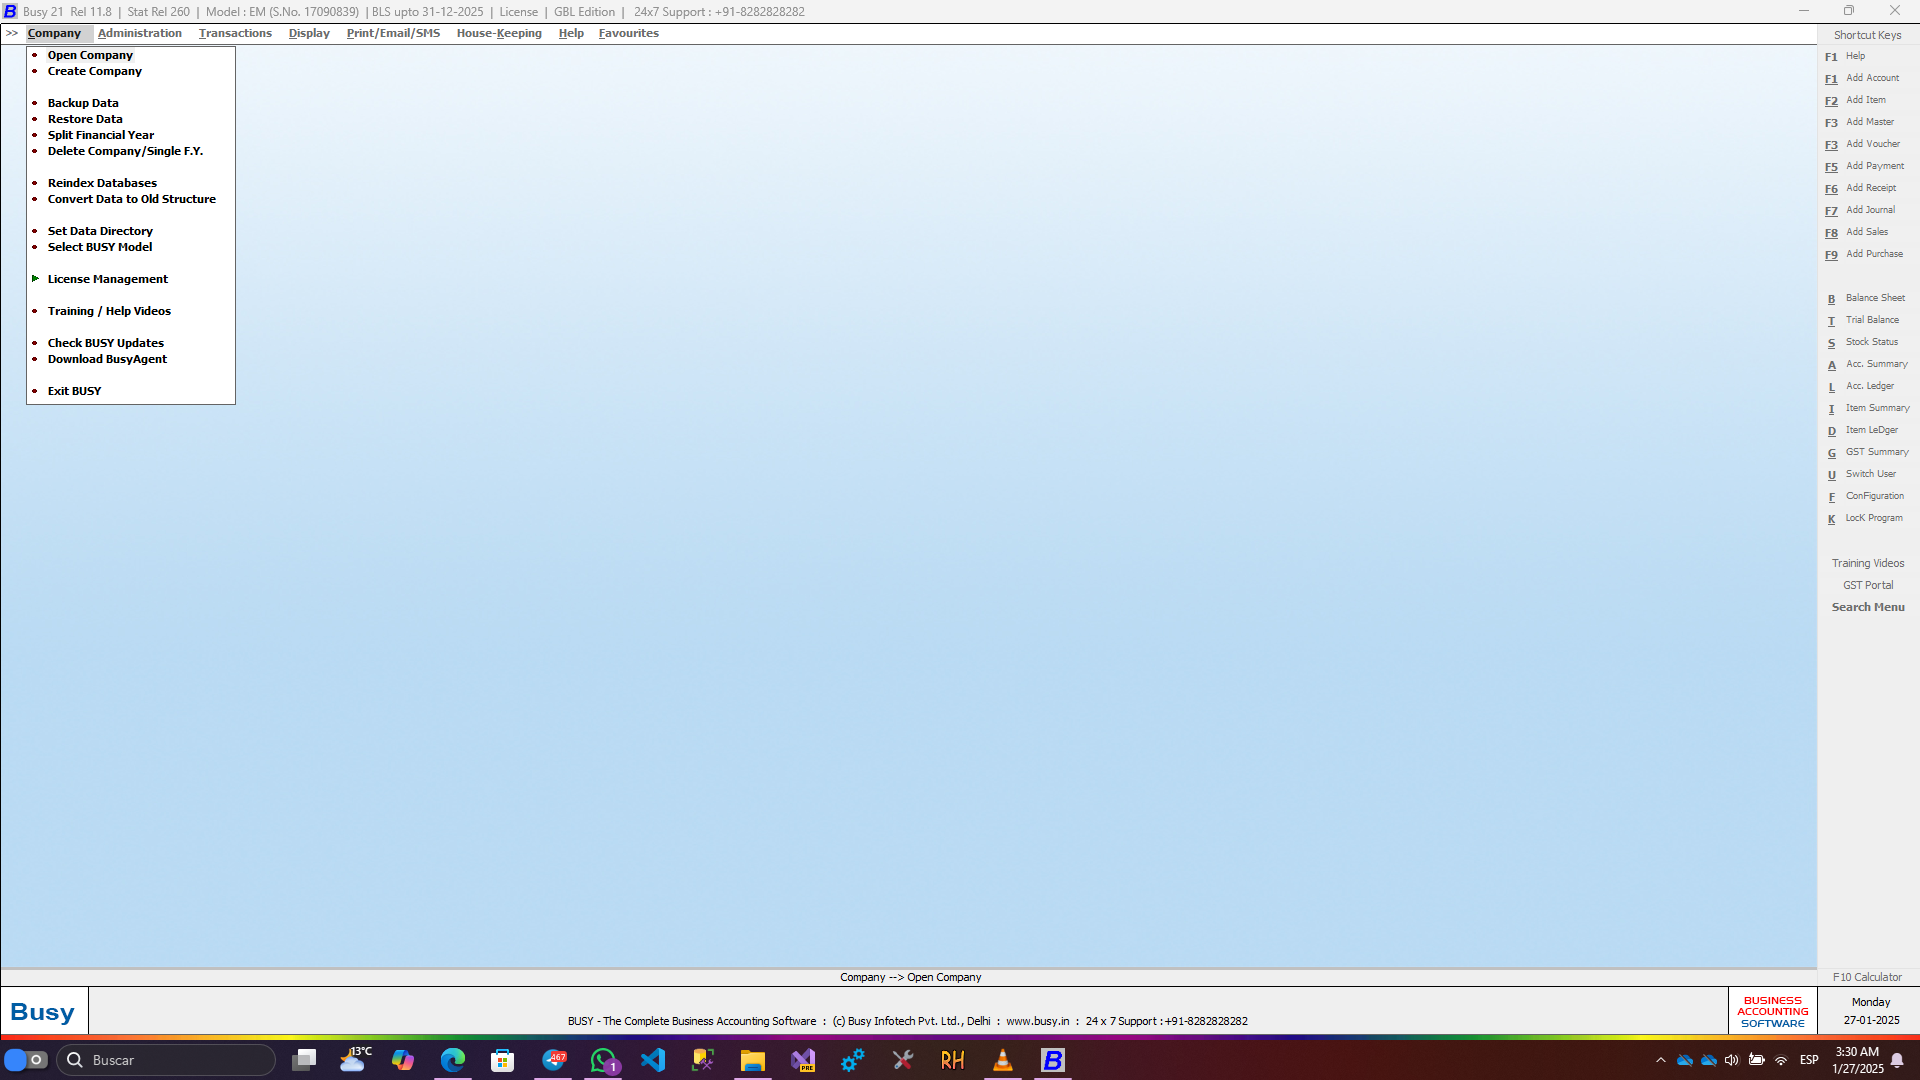Image resolution: width=1920 pixels, height=1080 pixels.
Task: Open the Transactions menu
Action: (235, 33)
